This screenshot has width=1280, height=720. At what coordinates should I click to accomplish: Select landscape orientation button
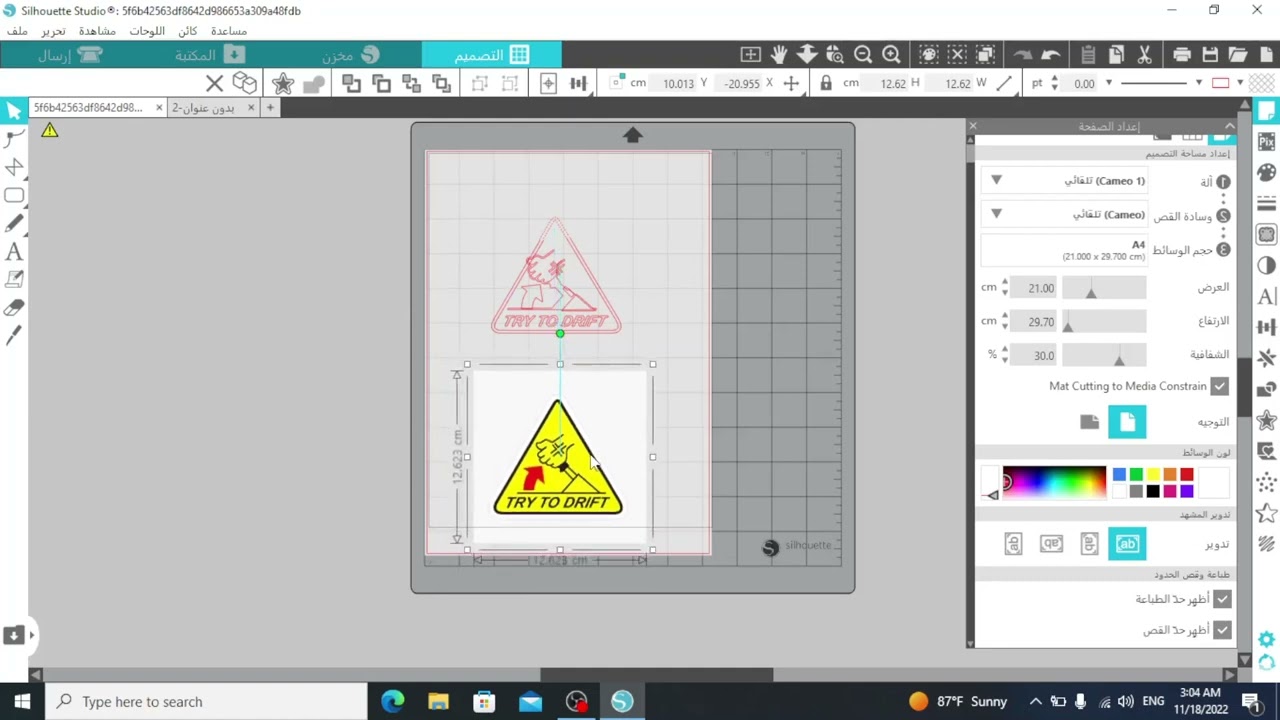click(x=1089, y=422)
